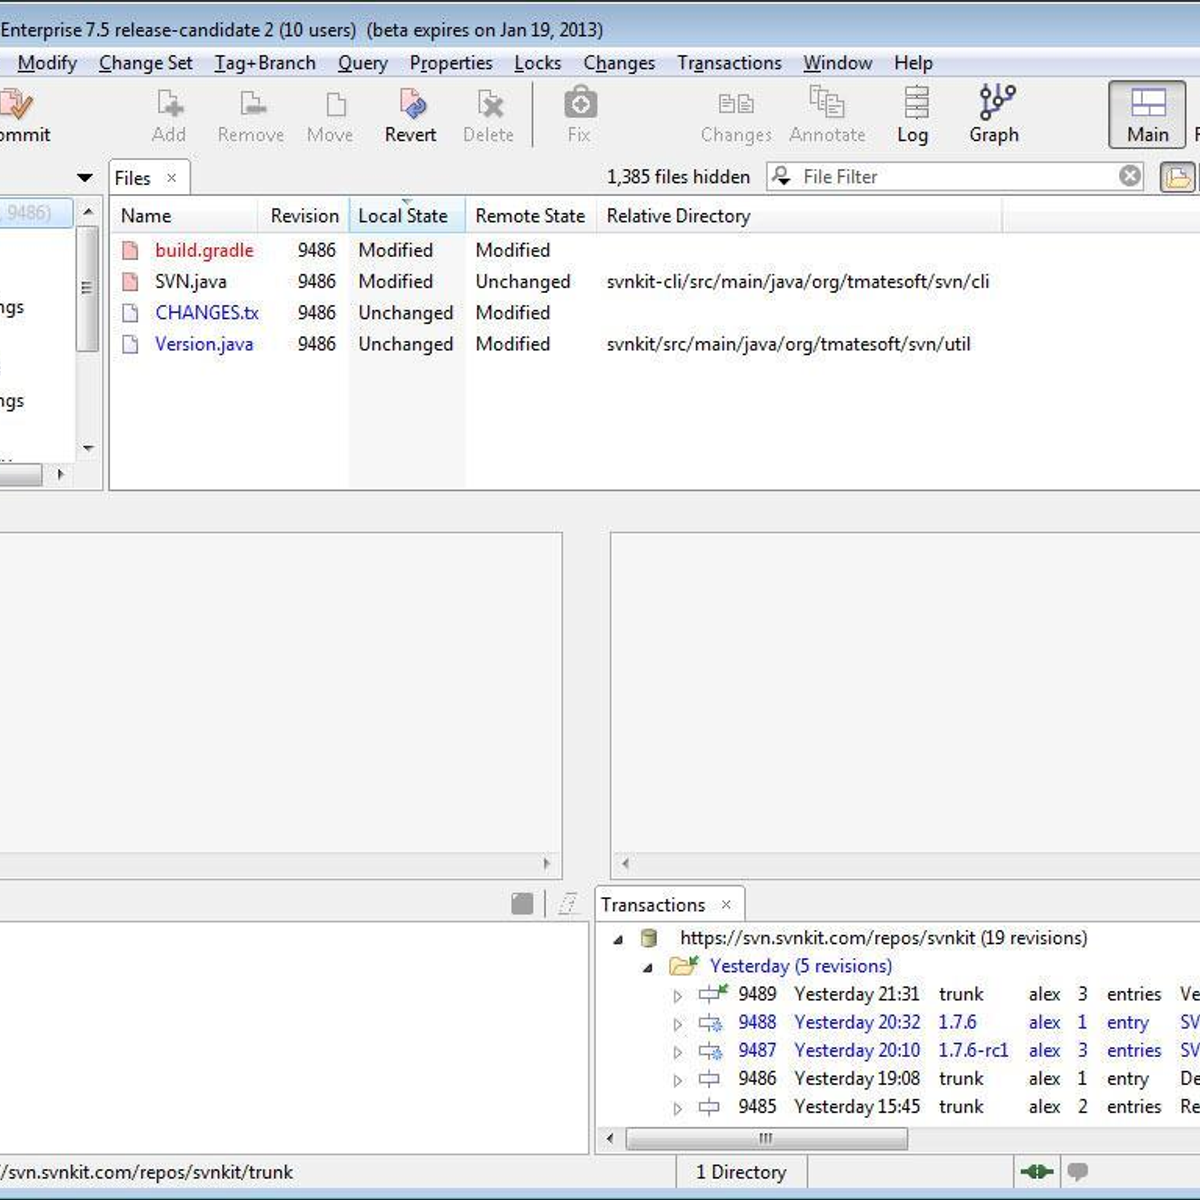
Task: Click the revision 9487 tag icon
Action: pyautogui.click(x=711, y=1050)
